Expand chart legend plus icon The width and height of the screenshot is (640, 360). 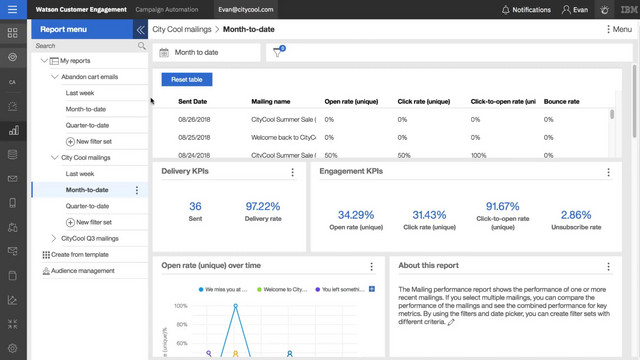click(x=372, y=289)
